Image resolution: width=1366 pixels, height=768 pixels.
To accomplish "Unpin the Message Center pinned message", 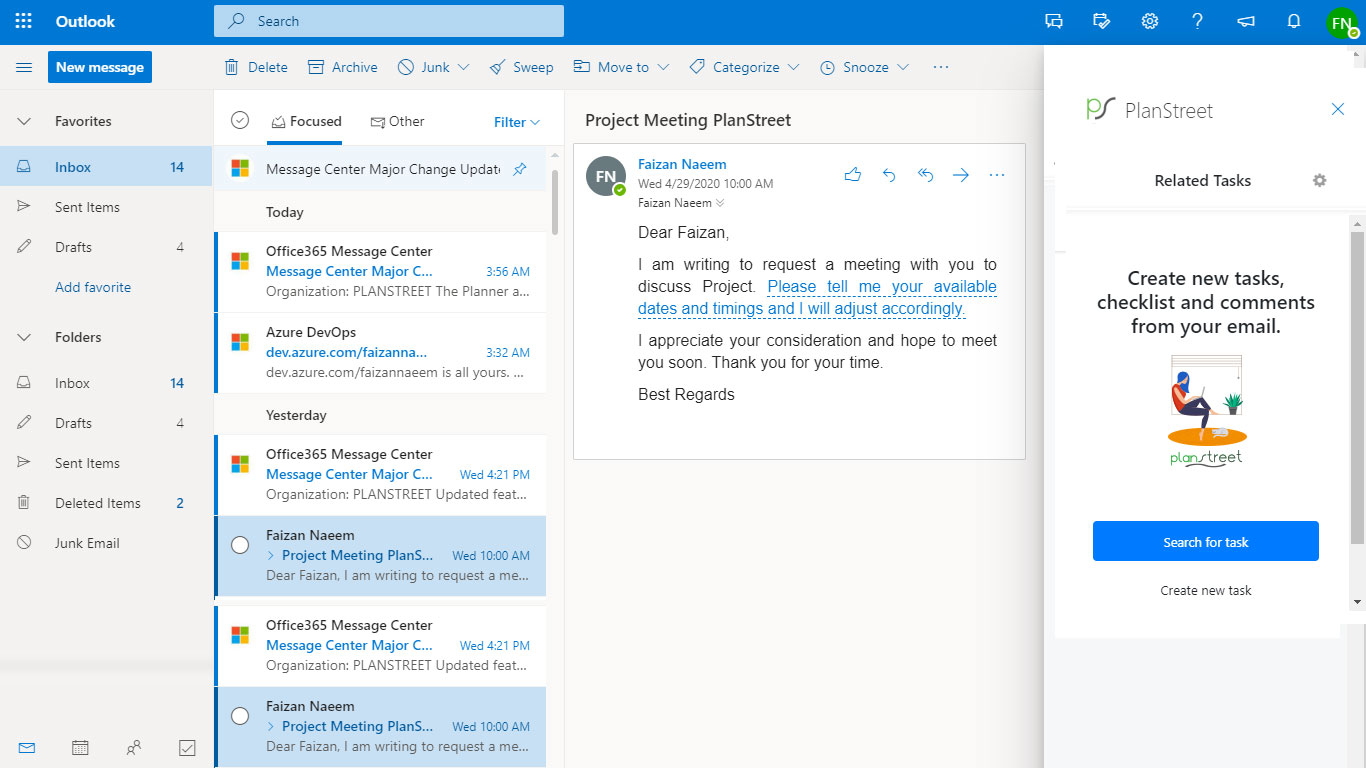I will tap(520, 170).
